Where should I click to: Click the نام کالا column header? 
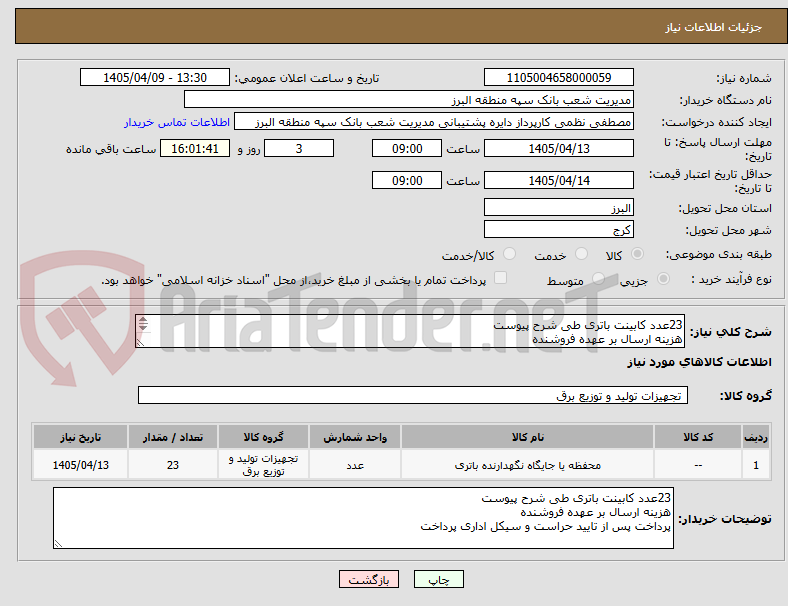pyautogui.click(x=527, y=437)
